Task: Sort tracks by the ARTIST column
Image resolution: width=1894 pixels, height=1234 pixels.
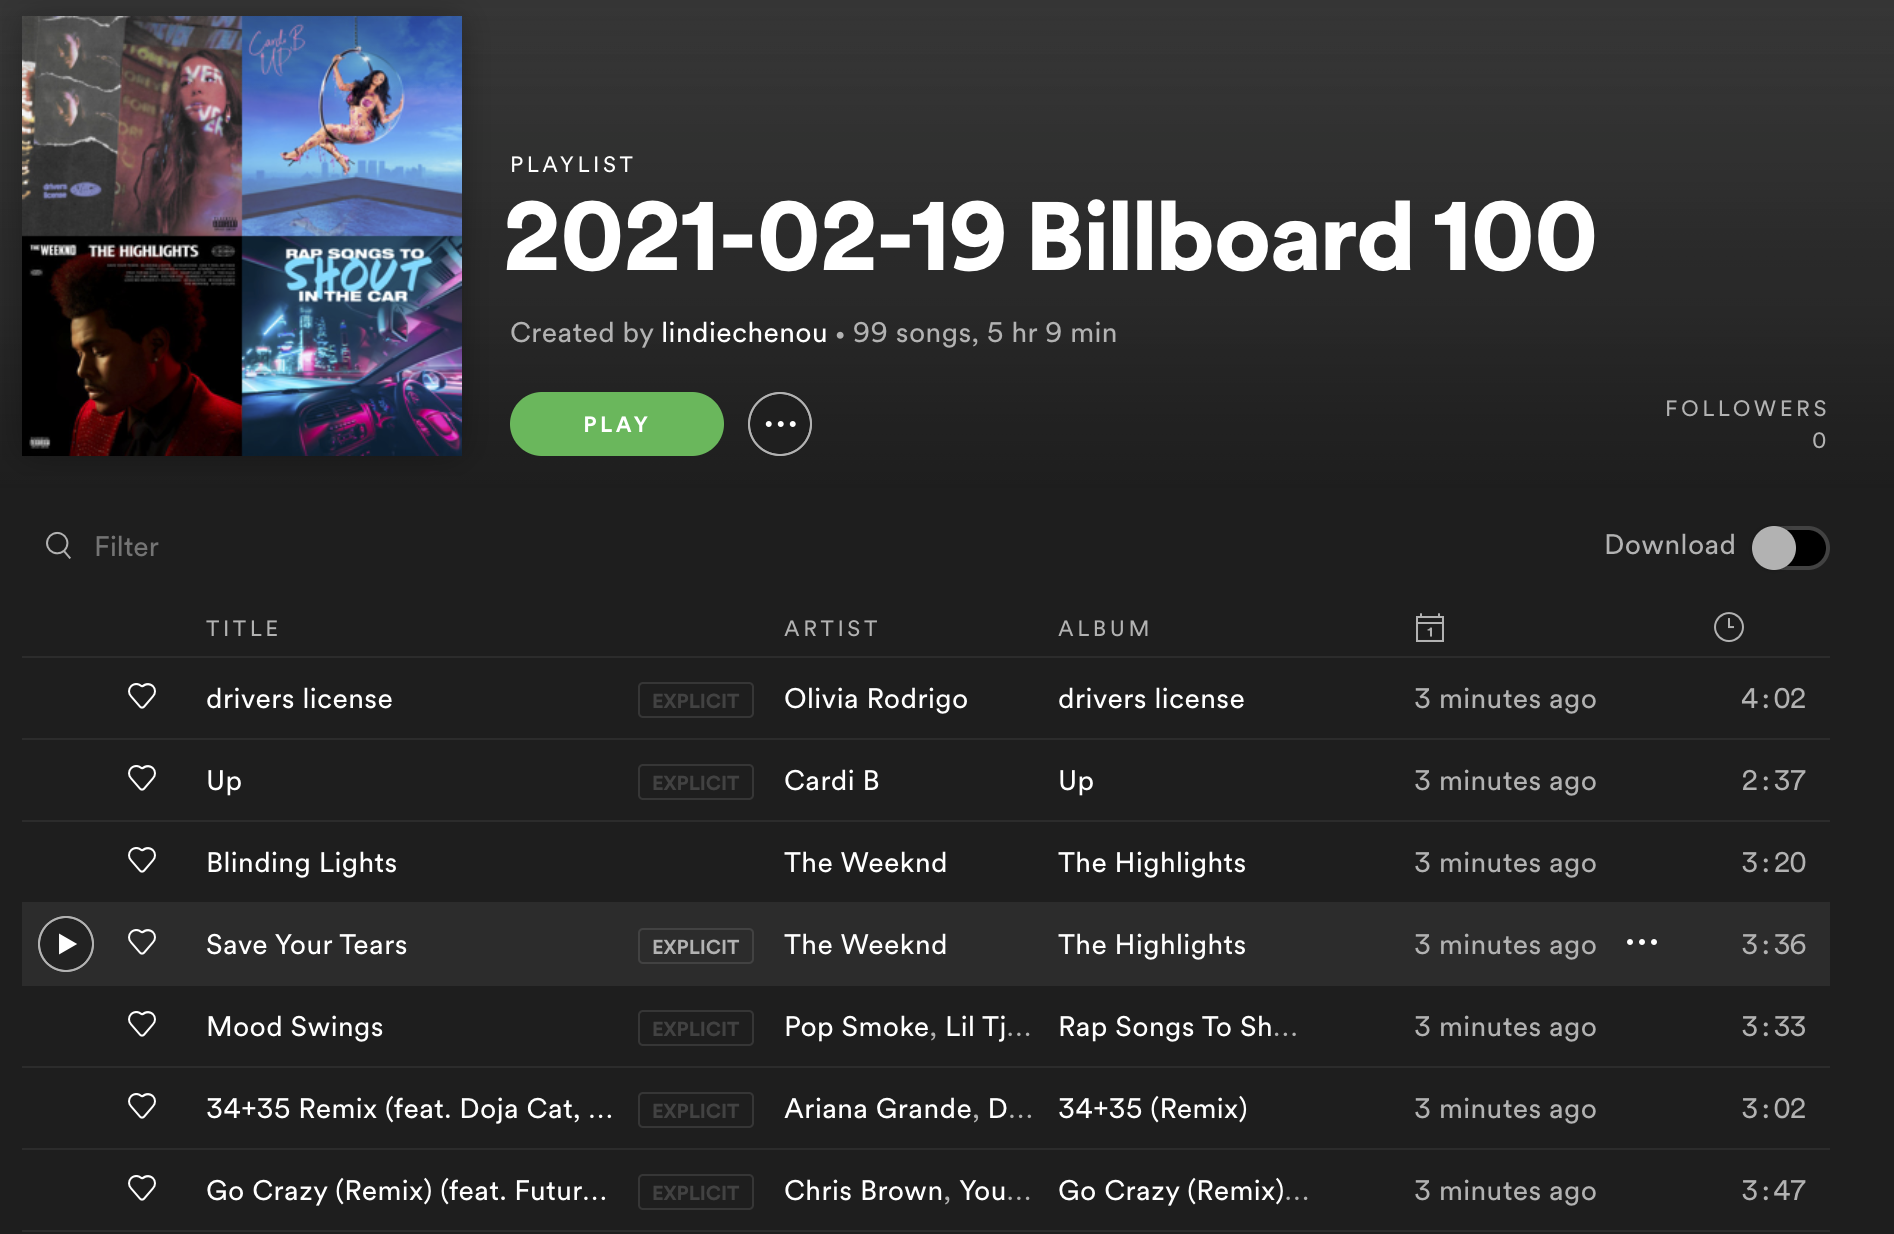Action: 831,627
